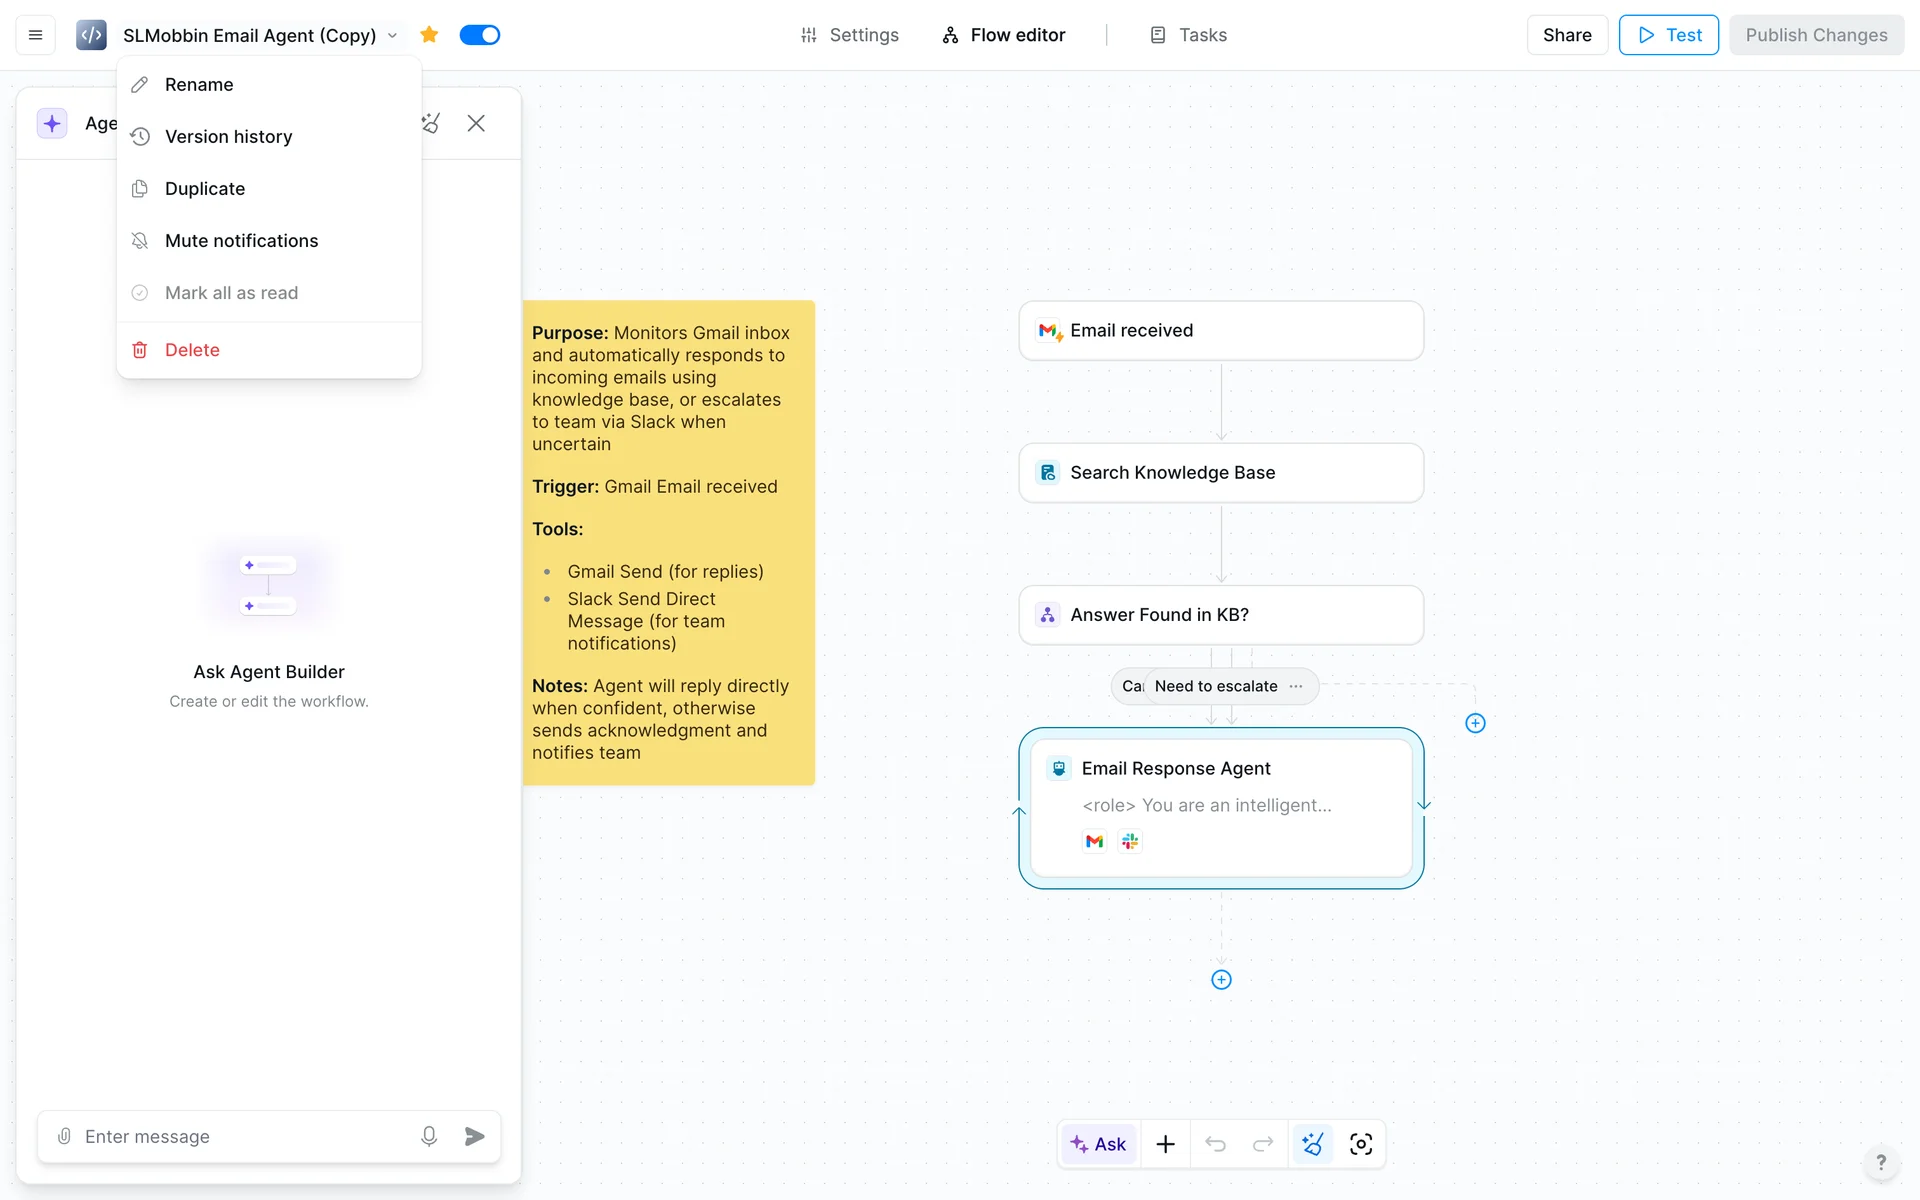1920x1200 pixels.
Task: Switch to the Settings tab
Action: click(x=849, y=35)
